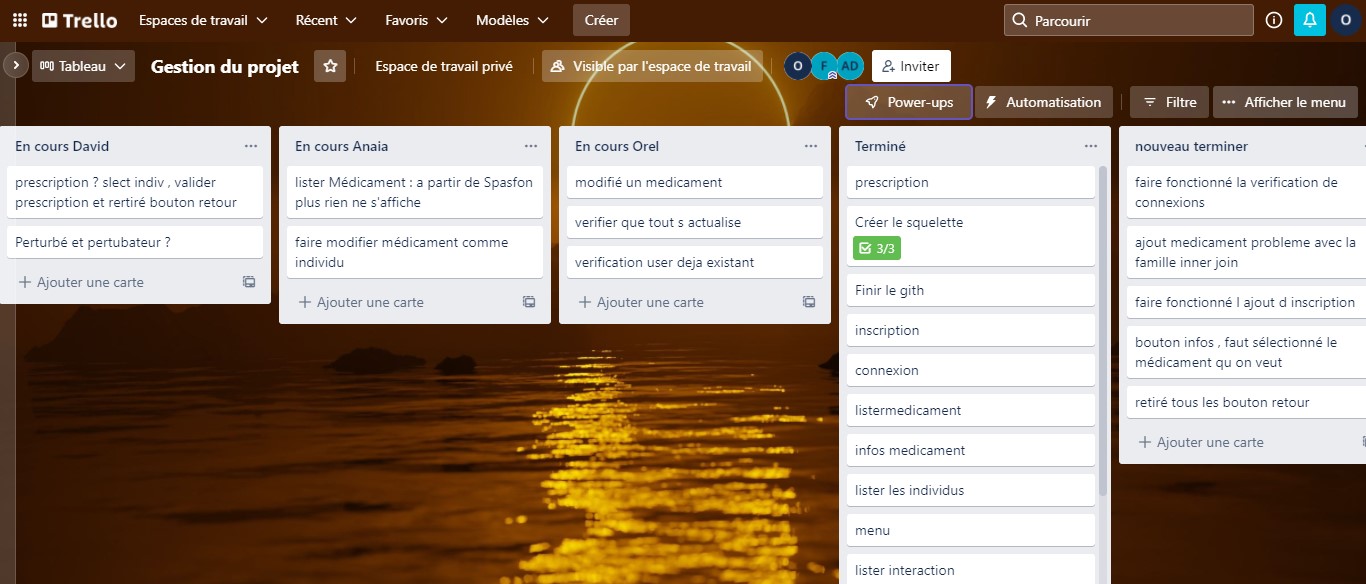Open 'Power-ups'

[x=908, y=102]
